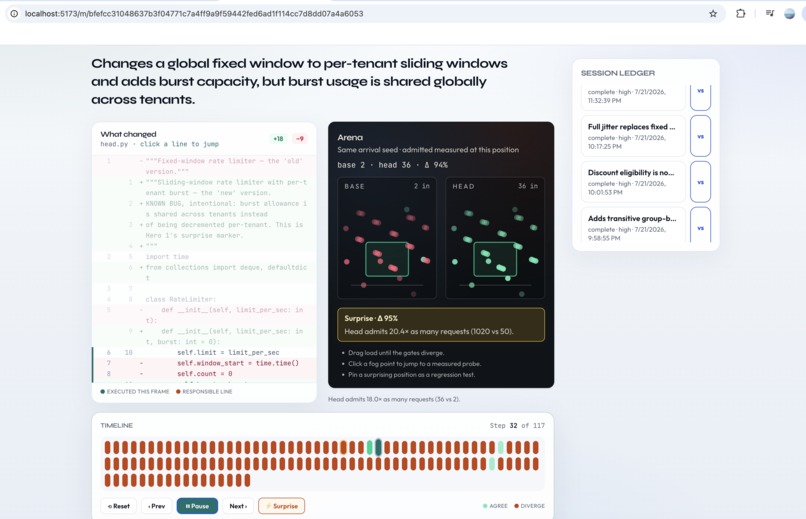Click the +18 additions badge
The width and height of the screenshot is (806, 519).
pos(278,139)
